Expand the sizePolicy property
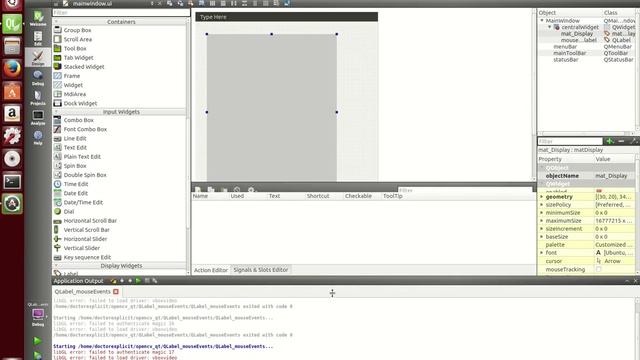 (x=542, y=204)
